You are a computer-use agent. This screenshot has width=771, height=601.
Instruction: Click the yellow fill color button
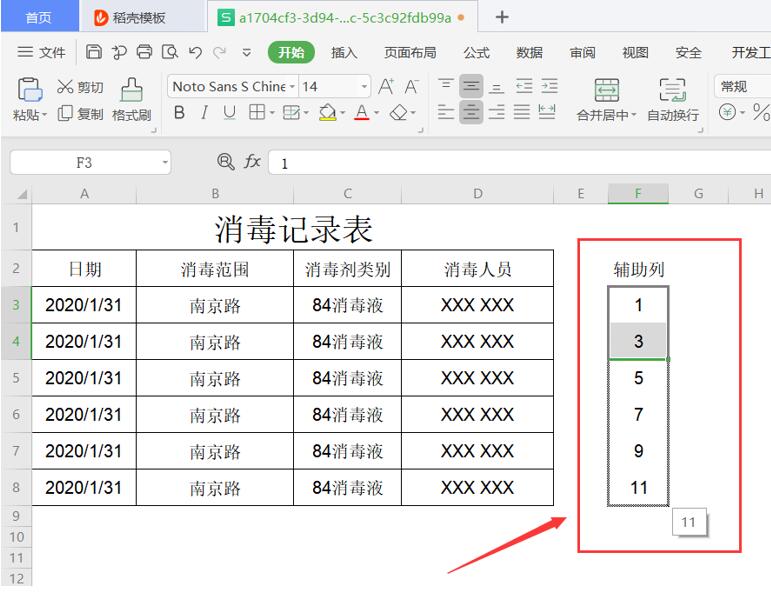(327, 113)
